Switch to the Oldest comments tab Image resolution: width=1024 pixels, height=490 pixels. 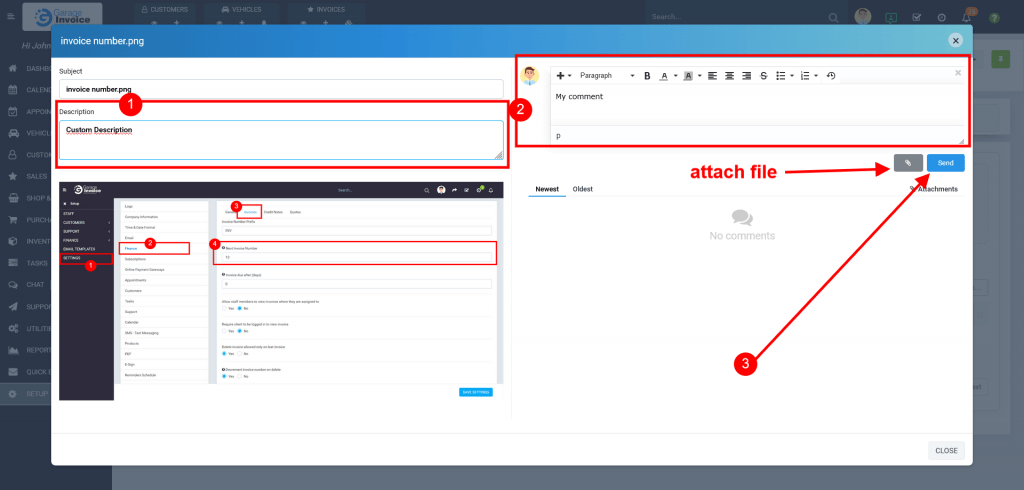582,189
